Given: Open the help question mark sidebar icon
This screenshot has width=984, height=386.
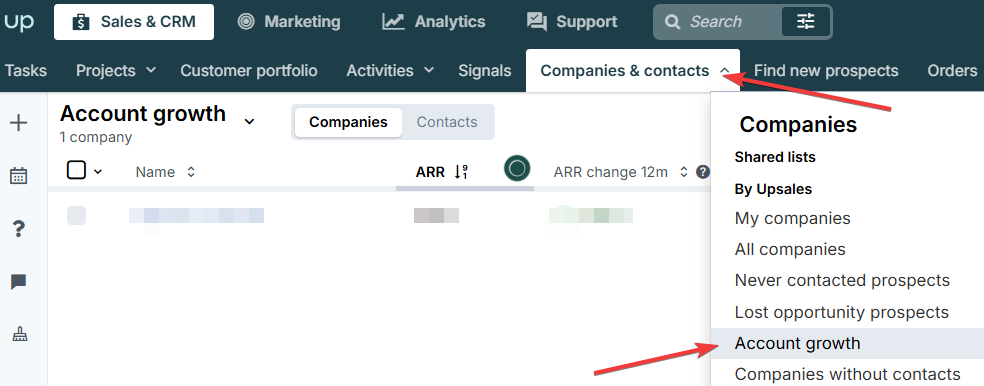Looking at the screenshot, I should tap(19, 229).
